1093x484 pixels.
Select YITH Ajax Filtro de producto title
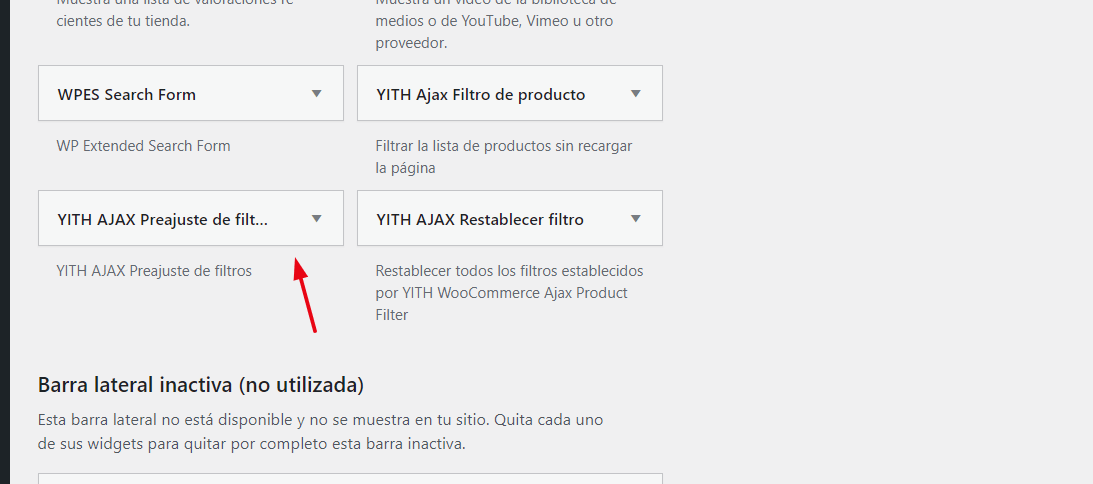480,94
